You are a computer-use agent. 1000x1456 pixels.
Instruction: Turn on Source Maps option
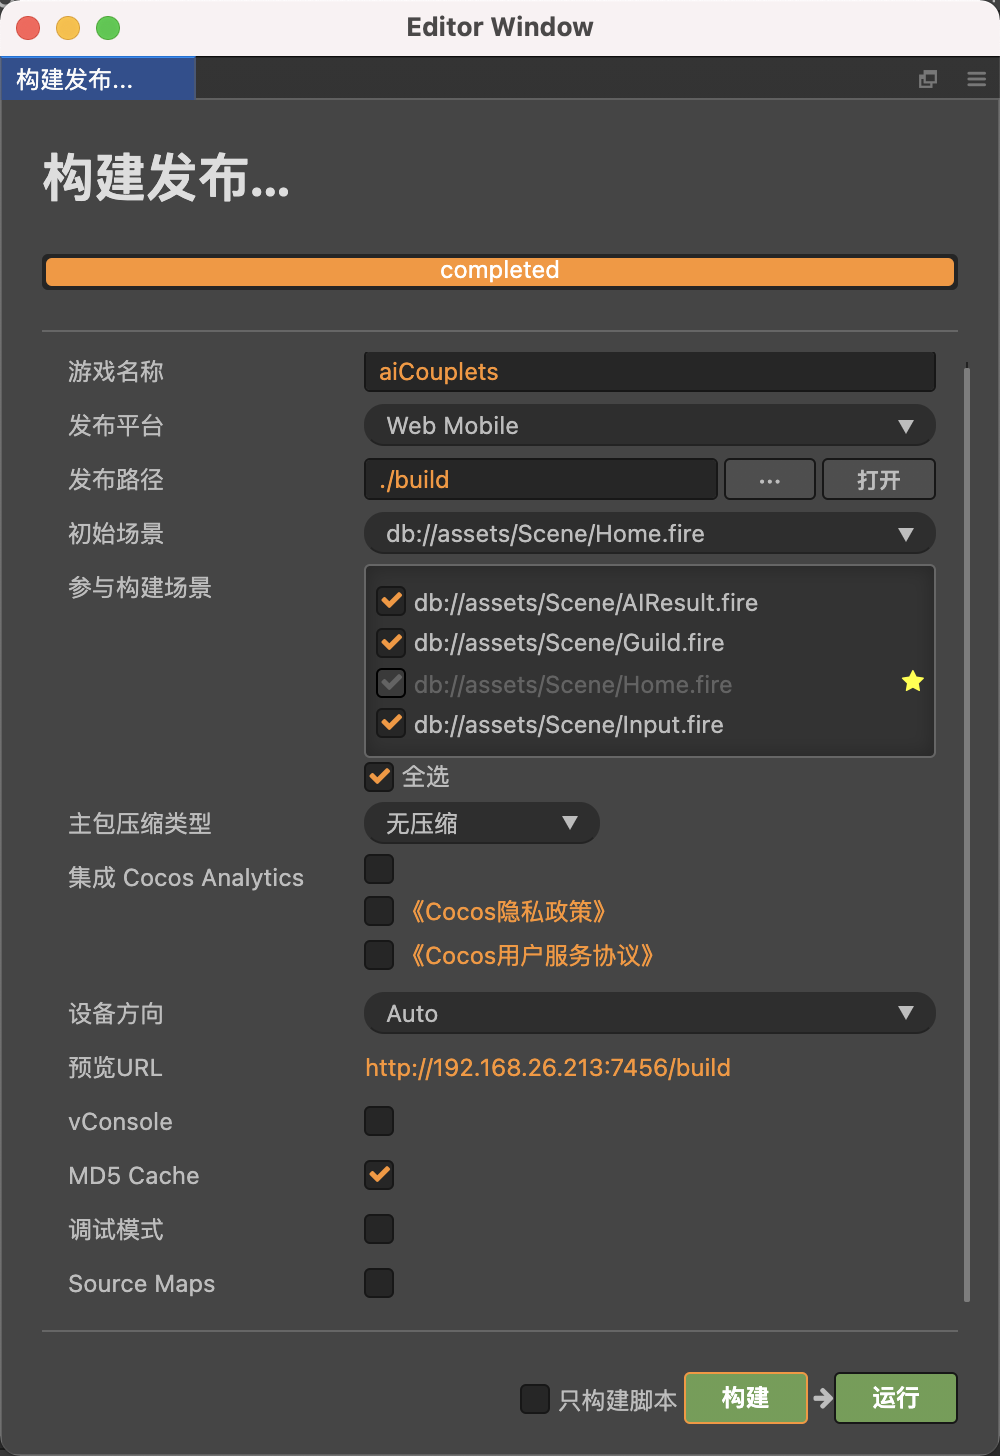pyautogui.click(x=379, y=1283)
